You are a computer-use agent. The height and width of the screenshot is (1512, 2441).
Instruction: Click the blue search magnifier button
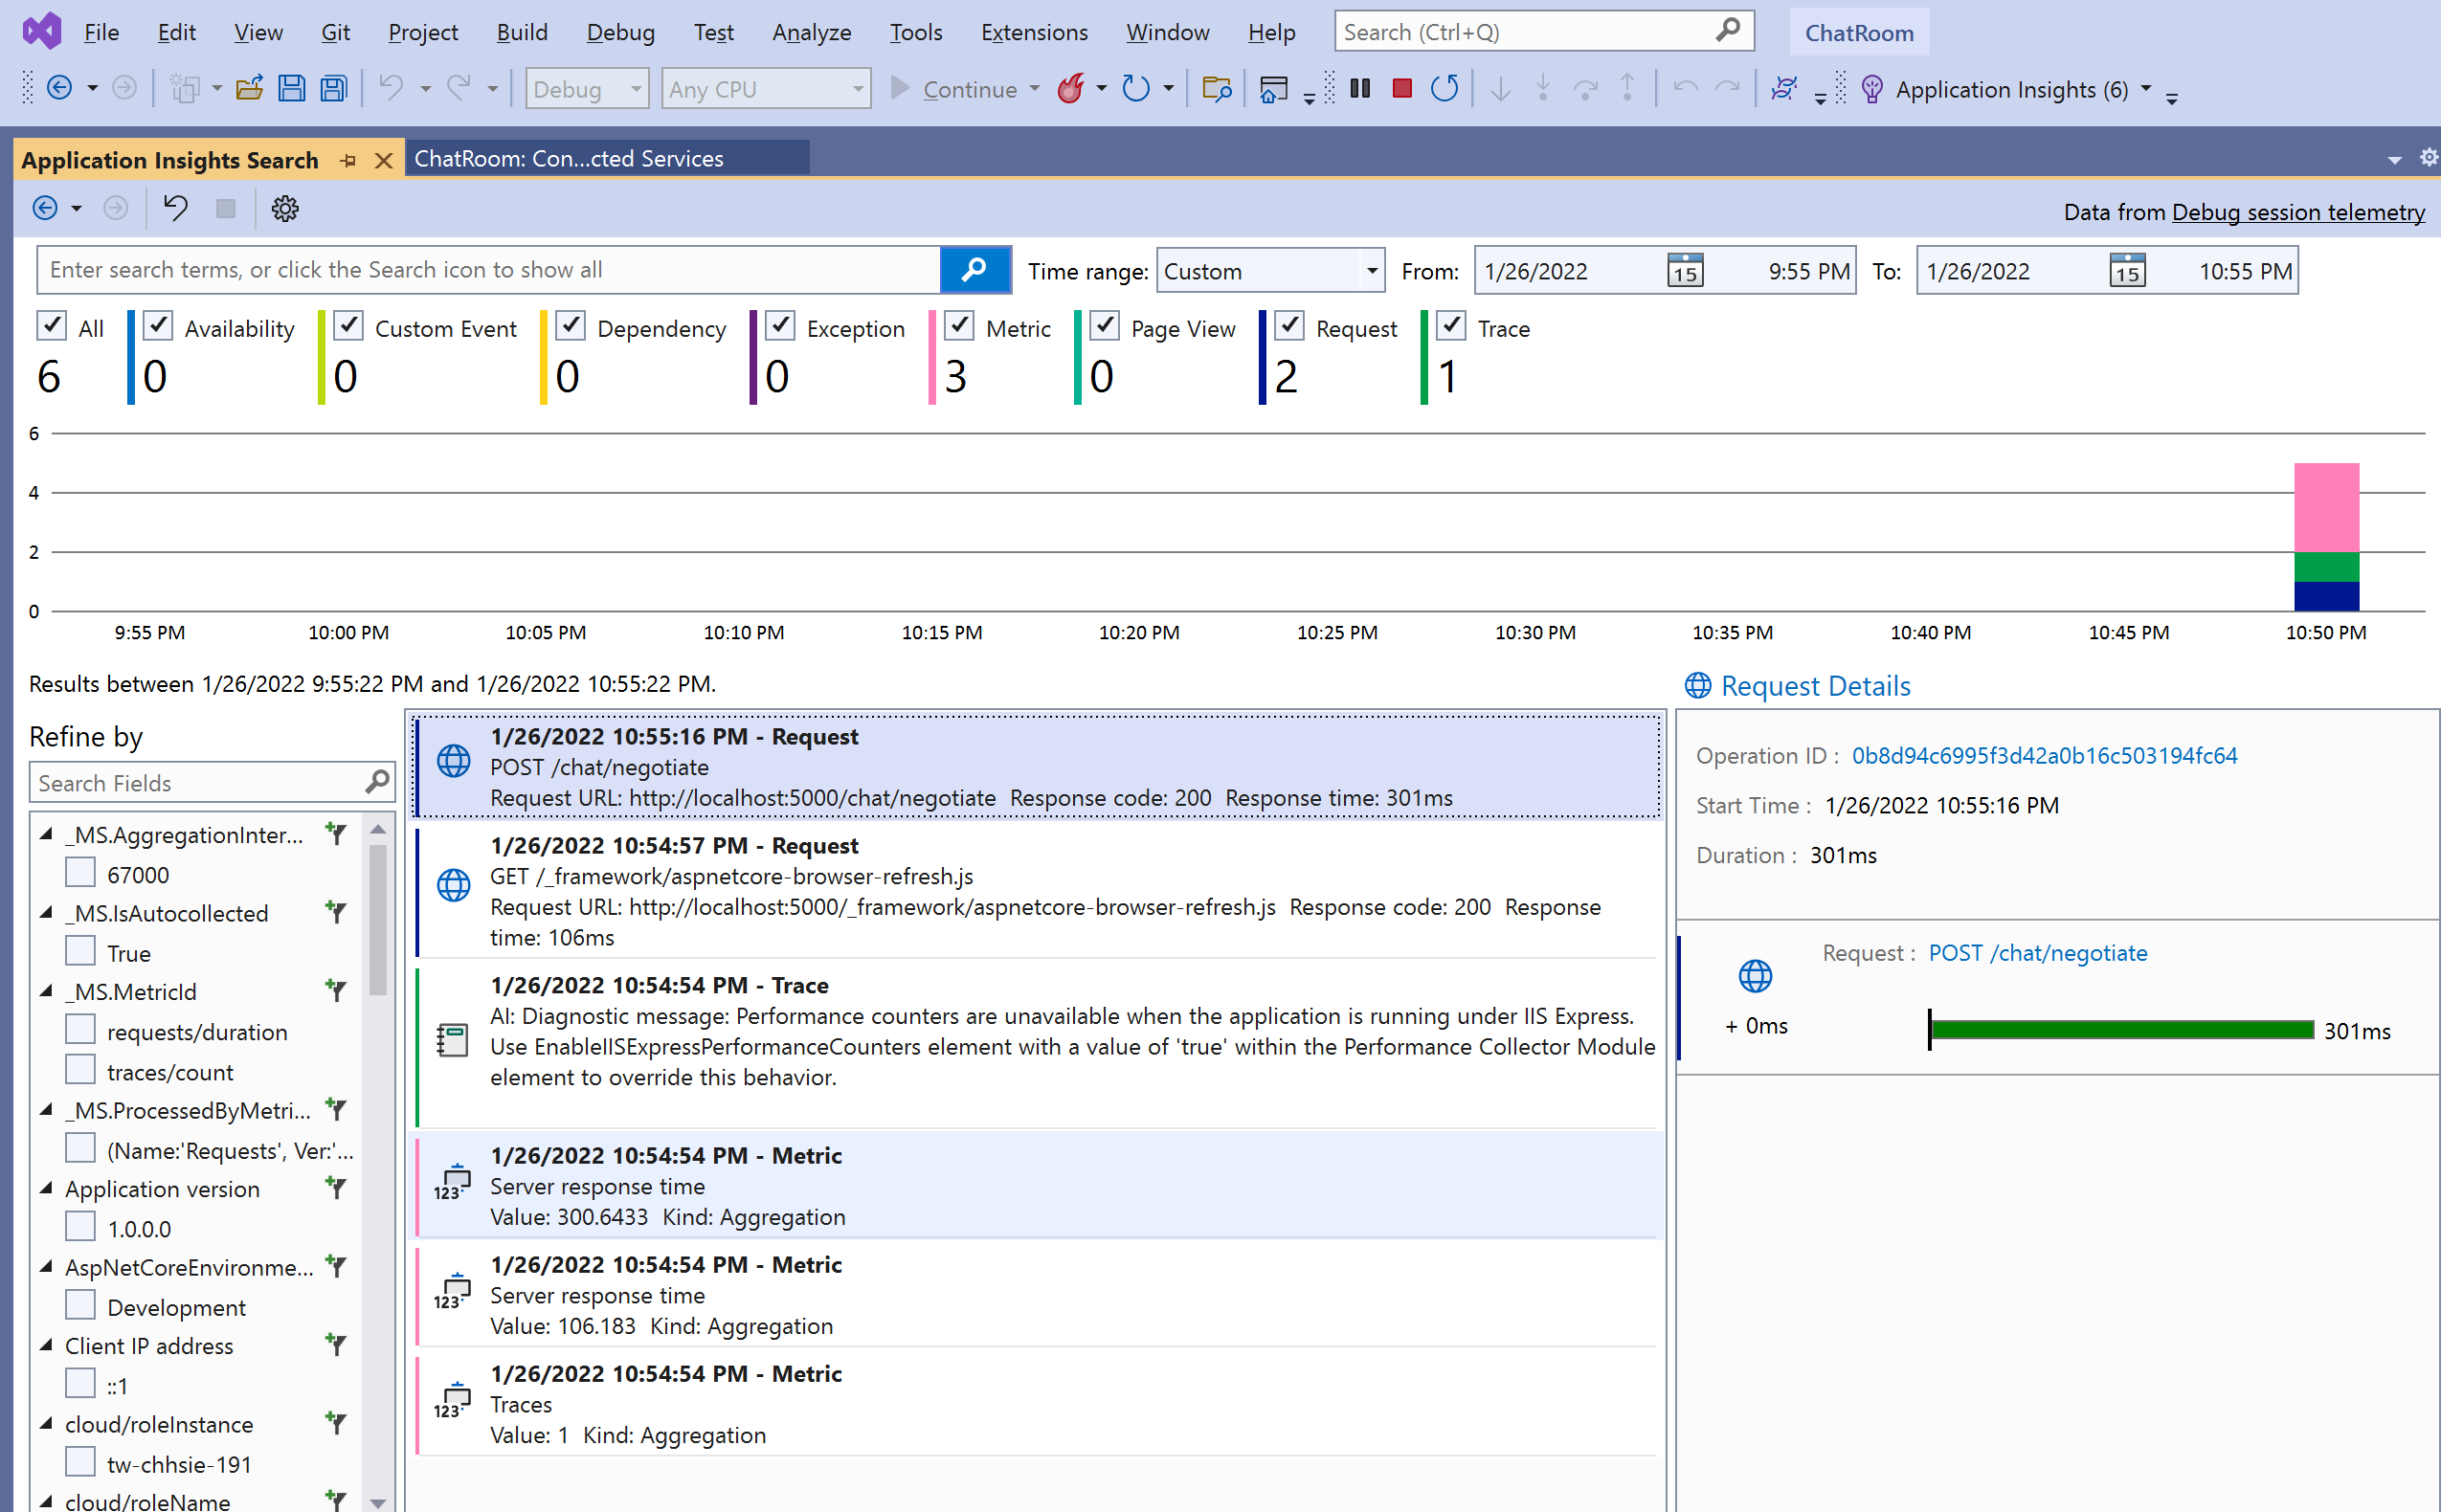(x=975, y=270)
